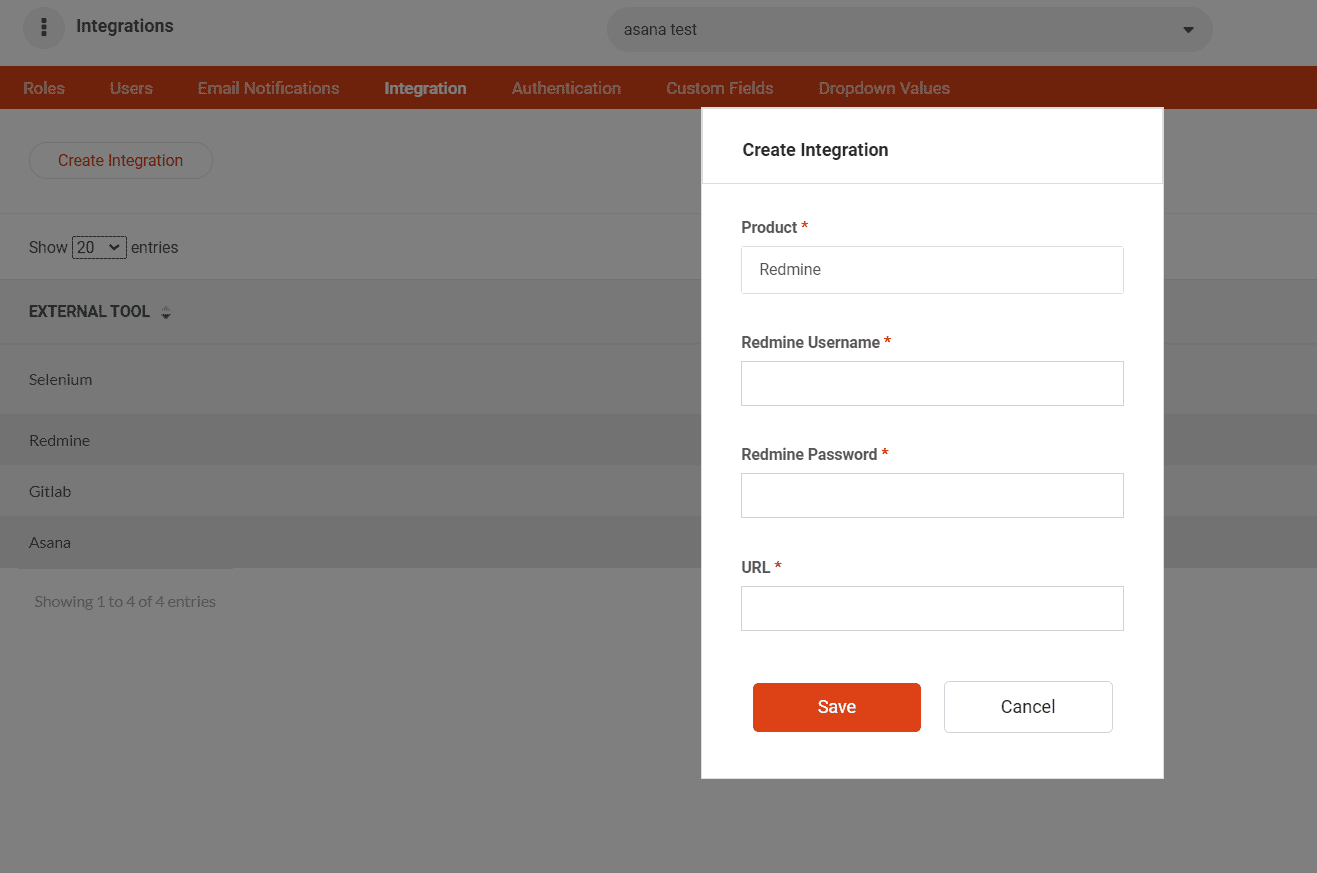Switch to the Users tab
The image size is (1317, 873).
click(x=131, y=88)
